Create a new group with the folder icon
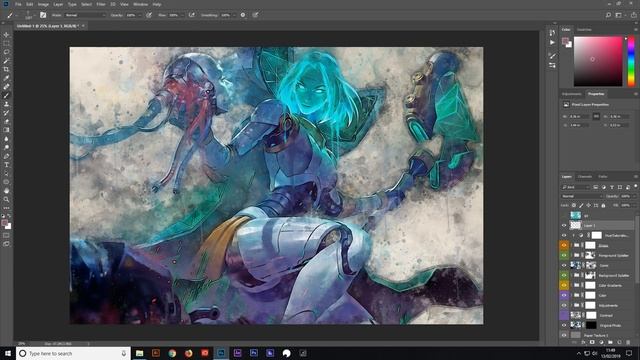The image size is (640, 360). click(610, 342)
